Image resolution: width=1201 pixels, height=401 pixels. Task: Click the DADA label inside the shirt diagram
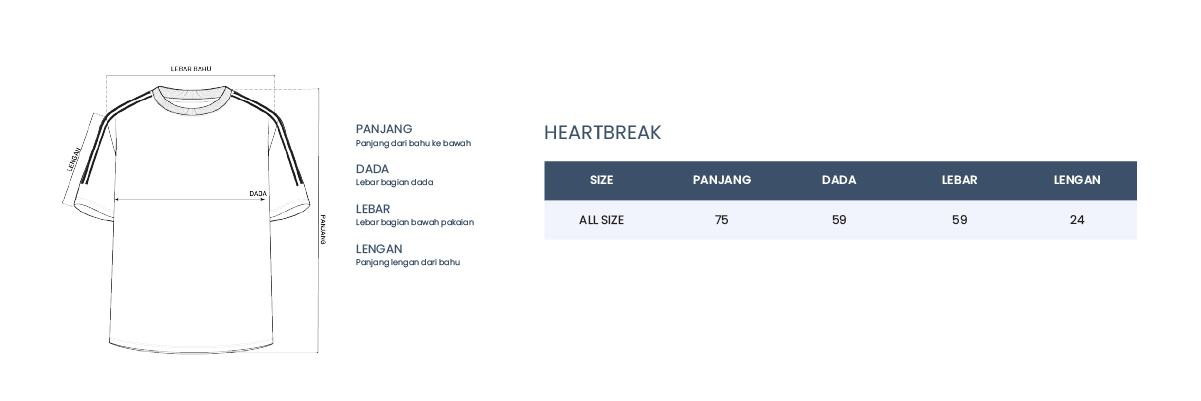point(258,193)
